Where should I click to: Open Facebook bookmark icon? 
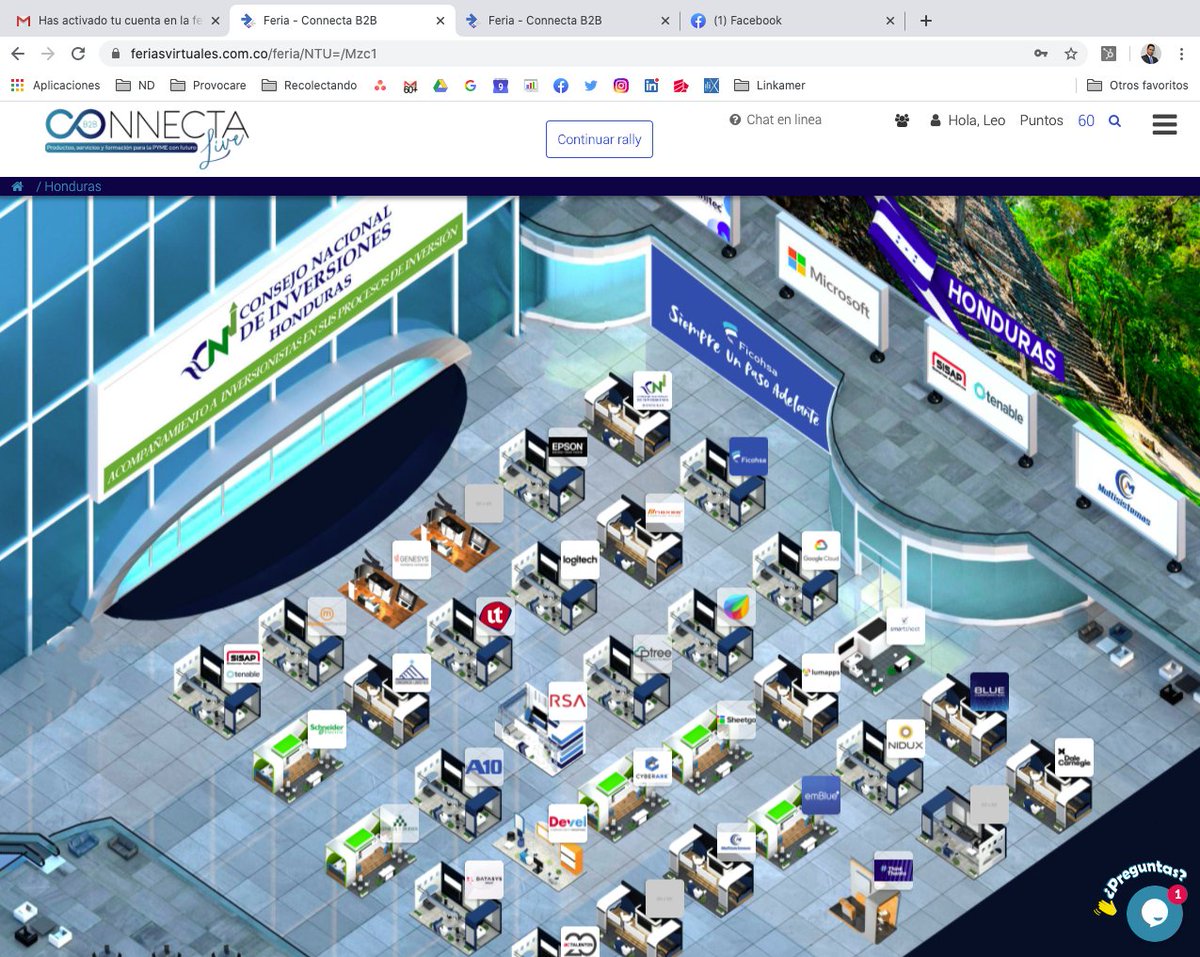pyautogui.click(x=560, y=85)
